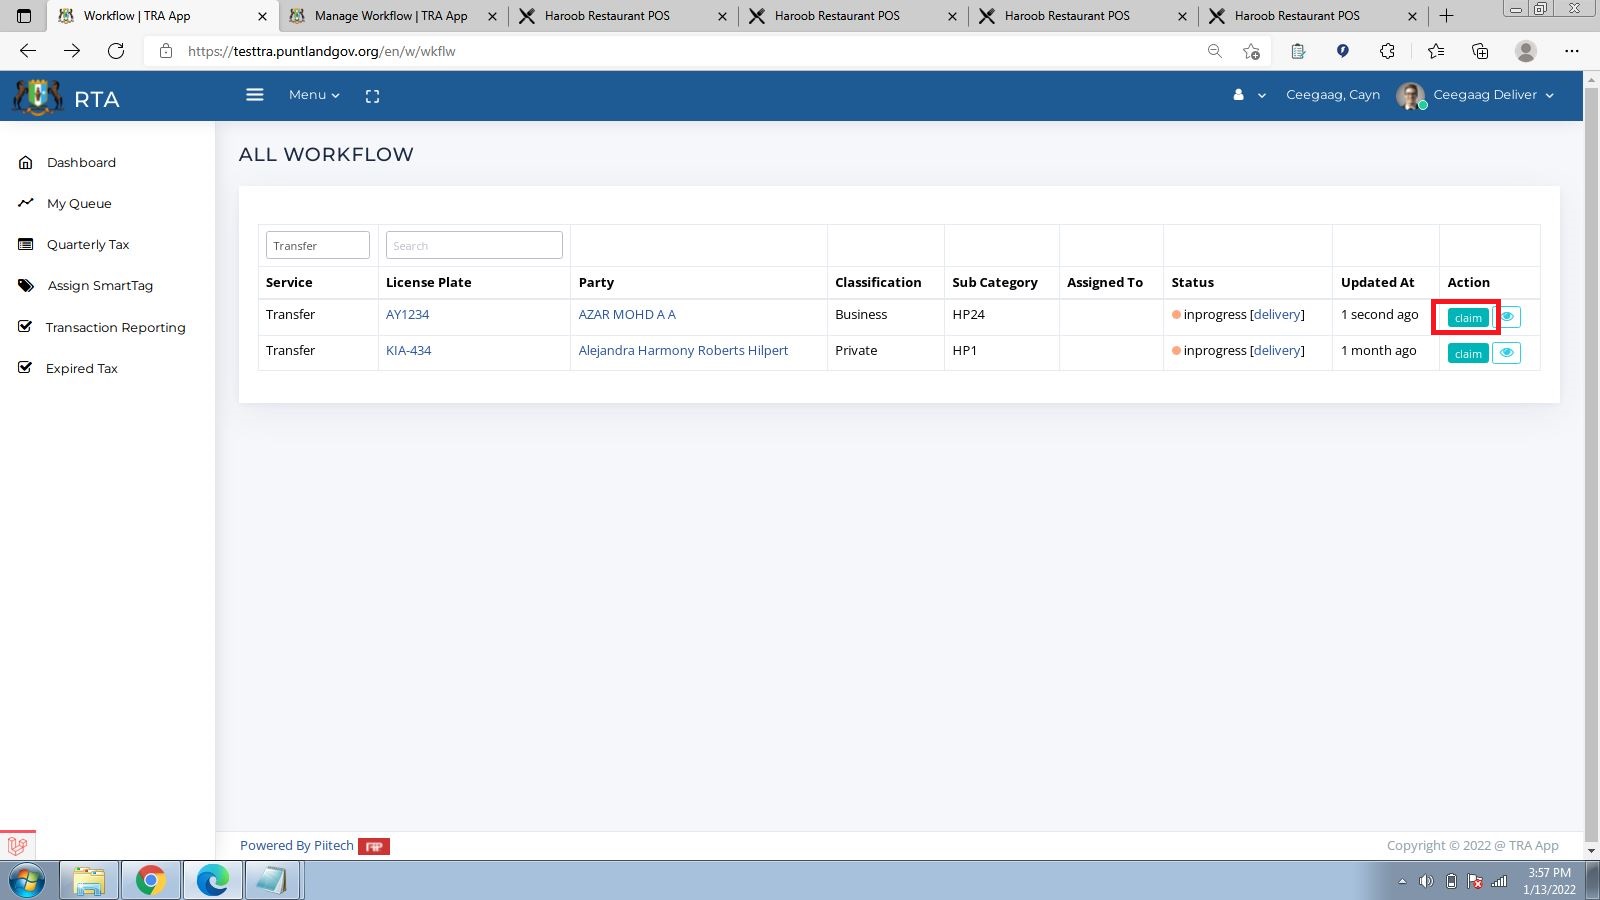Click the address bar URL
The width and height of the screenshot is (1600, 900).
[x=321, y=51]
